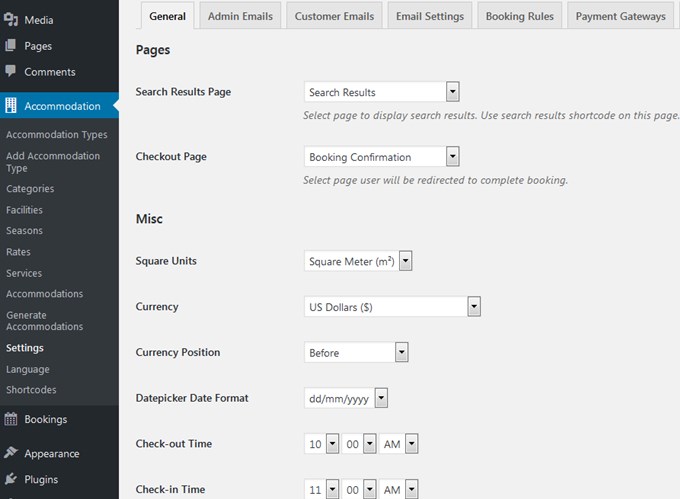Open Appearance in the sidebar

(52, 453)
